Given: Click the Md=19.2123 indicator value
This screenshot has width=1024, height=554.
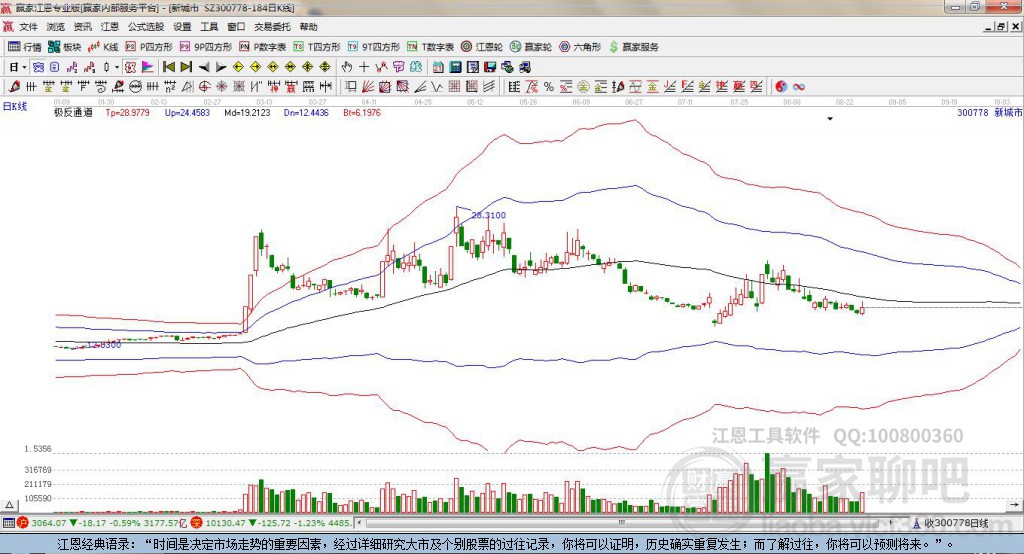Looking at the screenshot, I should (247, 112).
